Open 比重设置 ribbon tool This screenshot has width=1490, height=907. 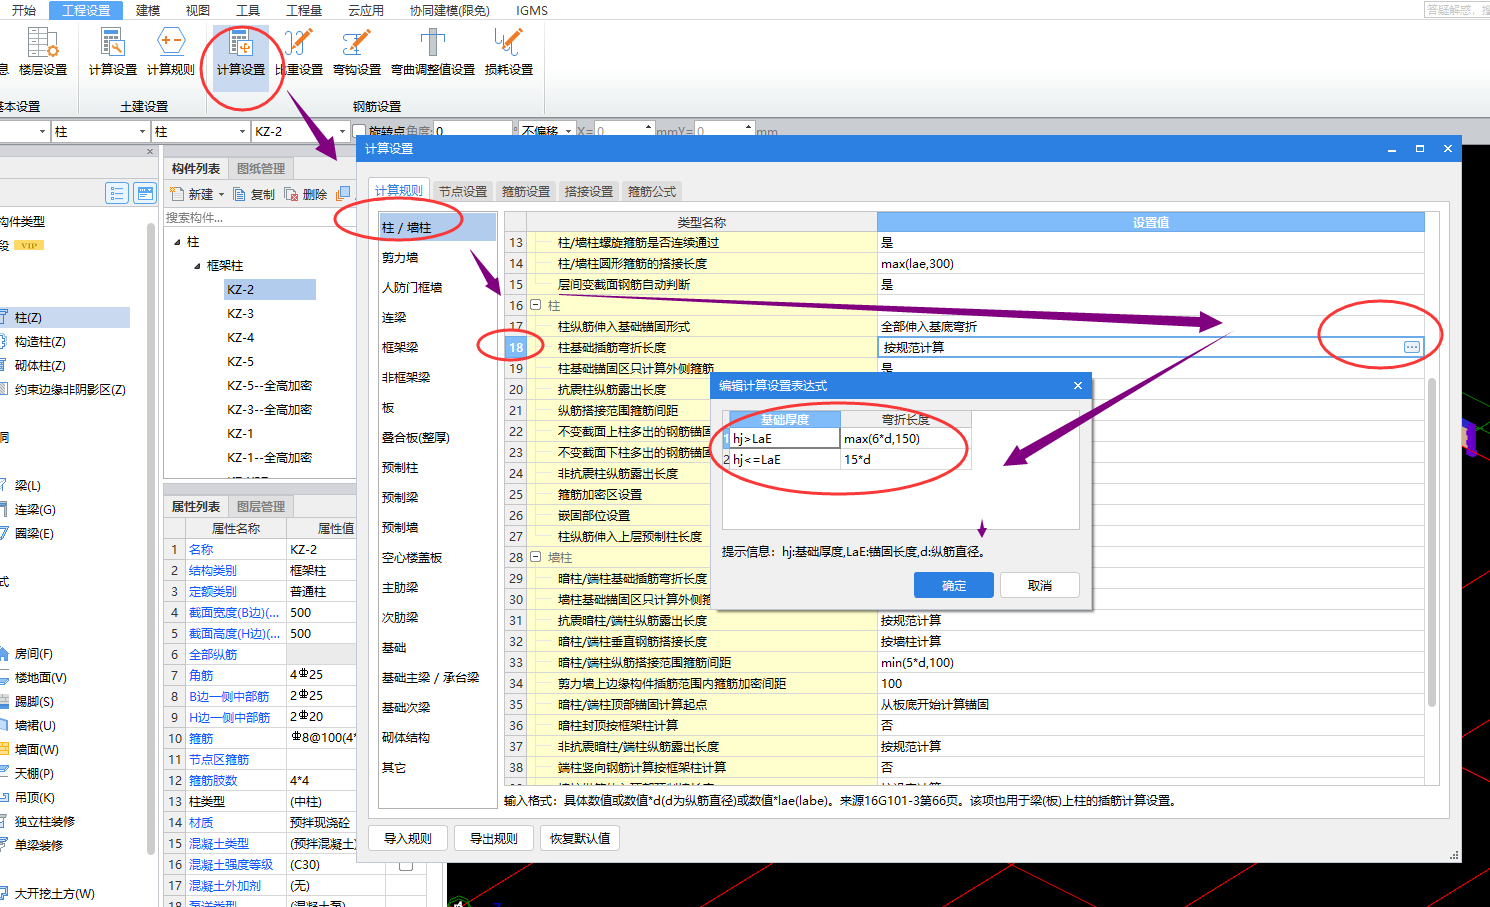[x=298, y=52]
